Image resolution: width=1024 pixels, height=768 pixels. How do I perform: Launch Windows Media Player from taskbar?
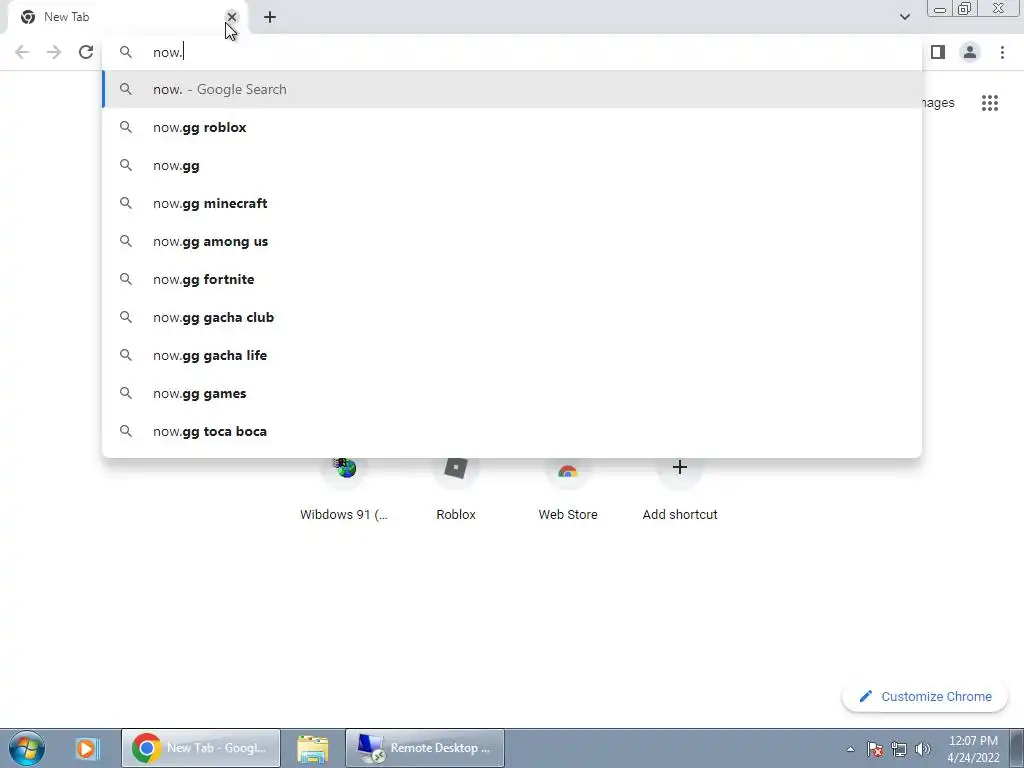(x=86, y=748)
